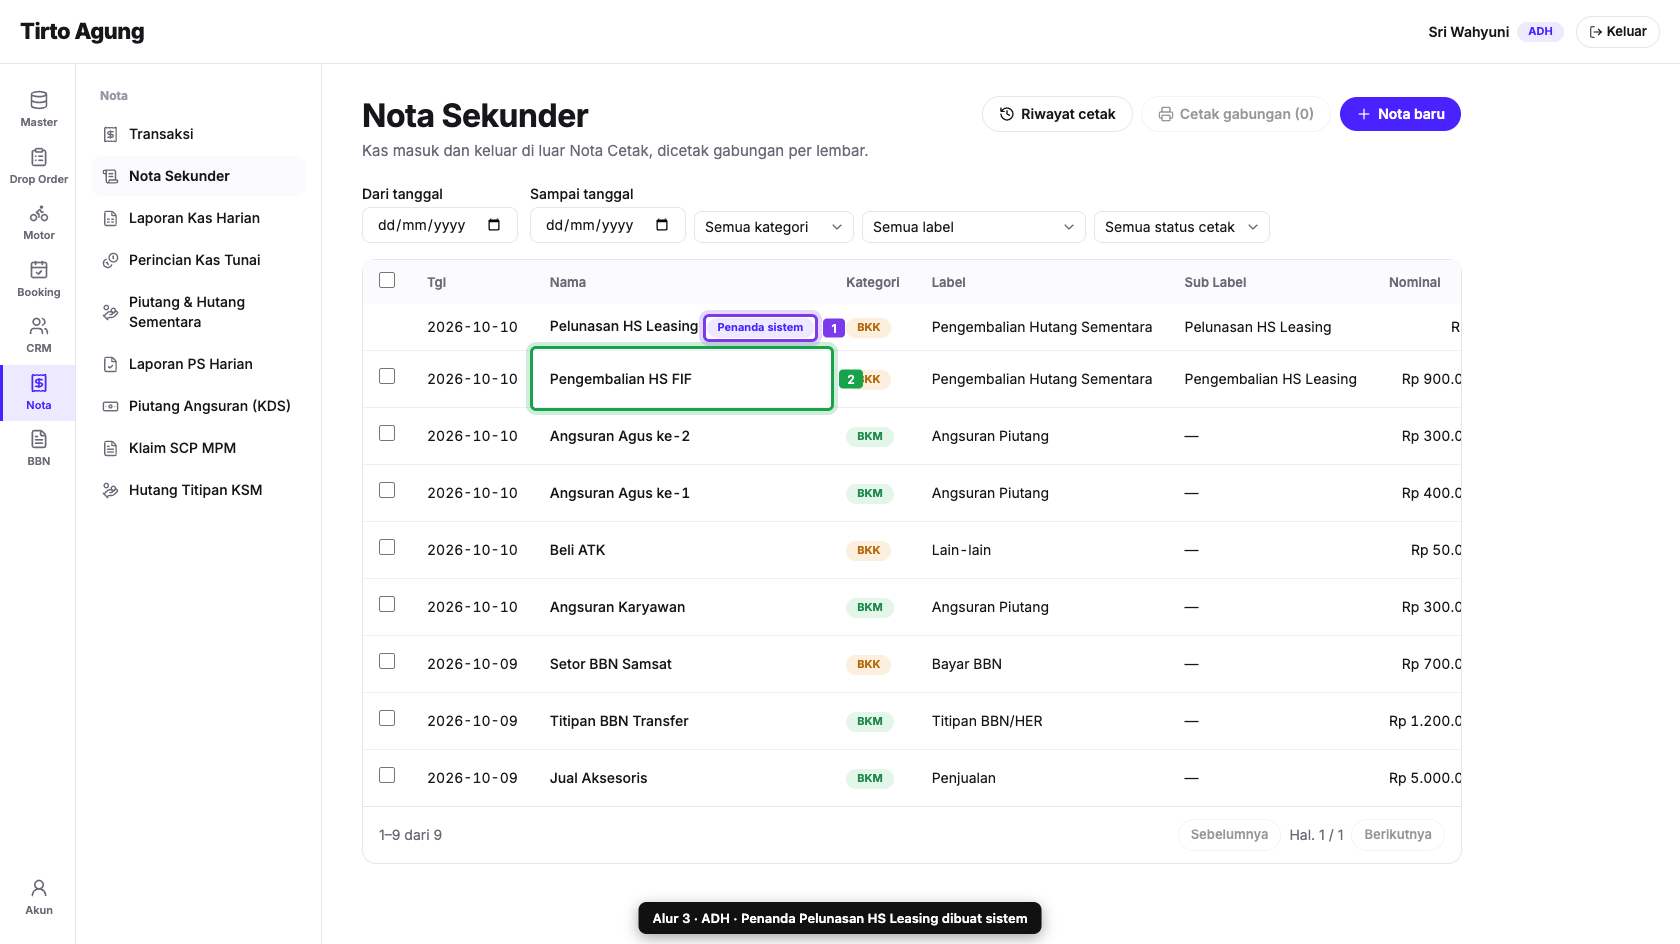Open Laporan Kas Harian menu item
Screen dimensions: 1680x944
tap(198, 218)
